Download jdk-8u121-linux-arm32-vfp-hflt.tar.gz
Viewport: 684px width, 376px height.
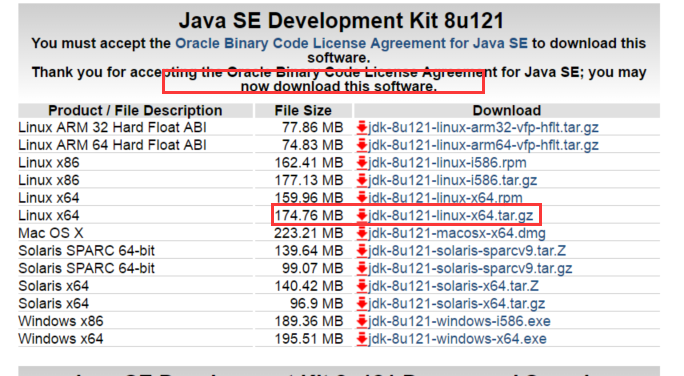[483, 127]
